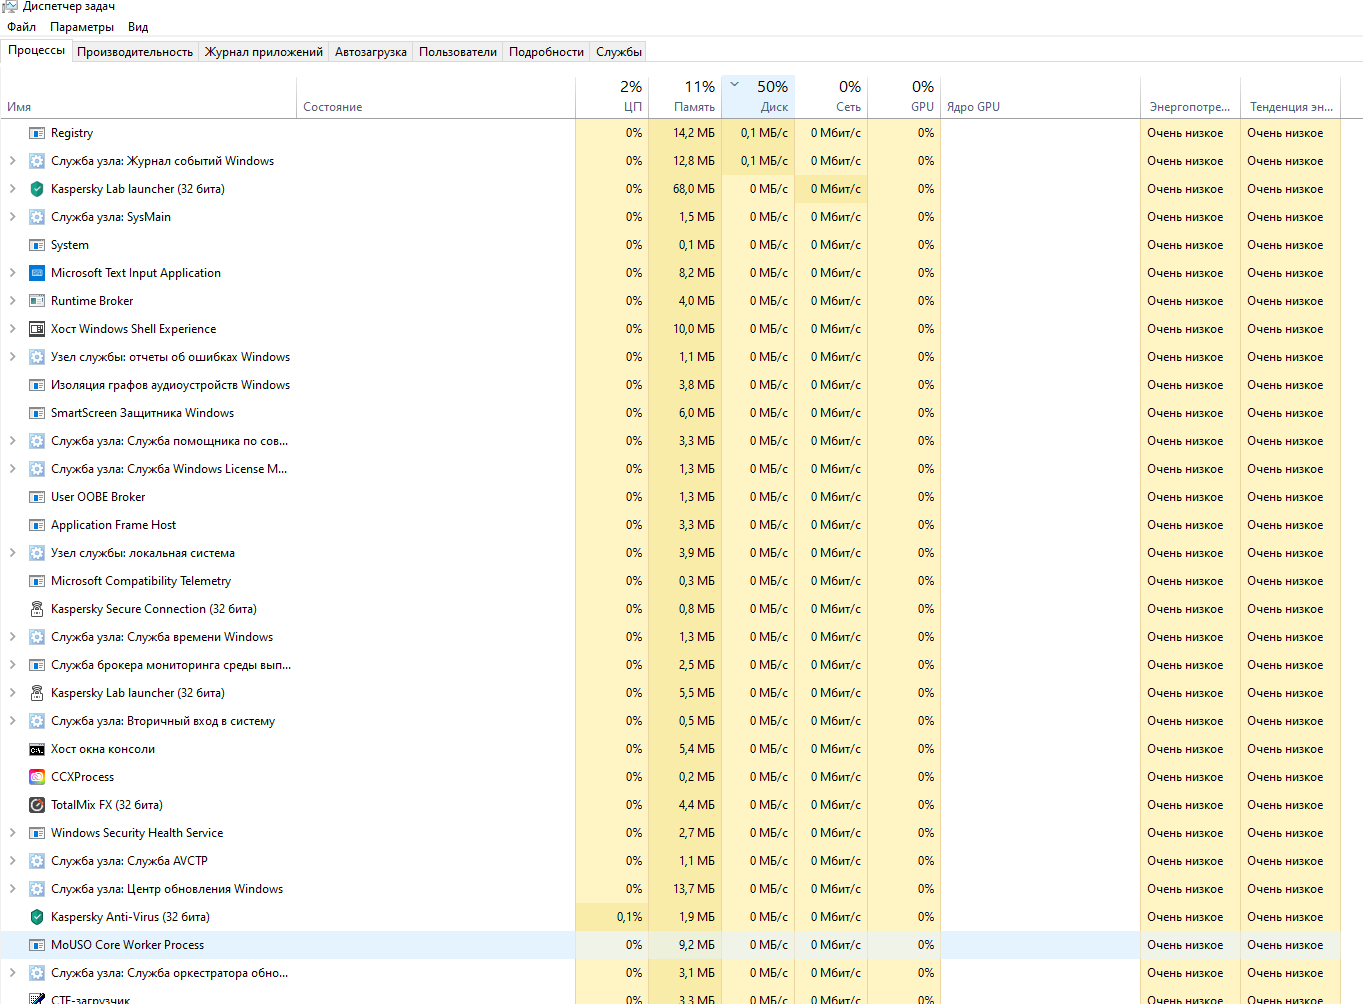Image resolution: width=1363 pixels, height=1004 pixels.
Task: Click the Ядро GPU column header
Action: click(1040, 98)
